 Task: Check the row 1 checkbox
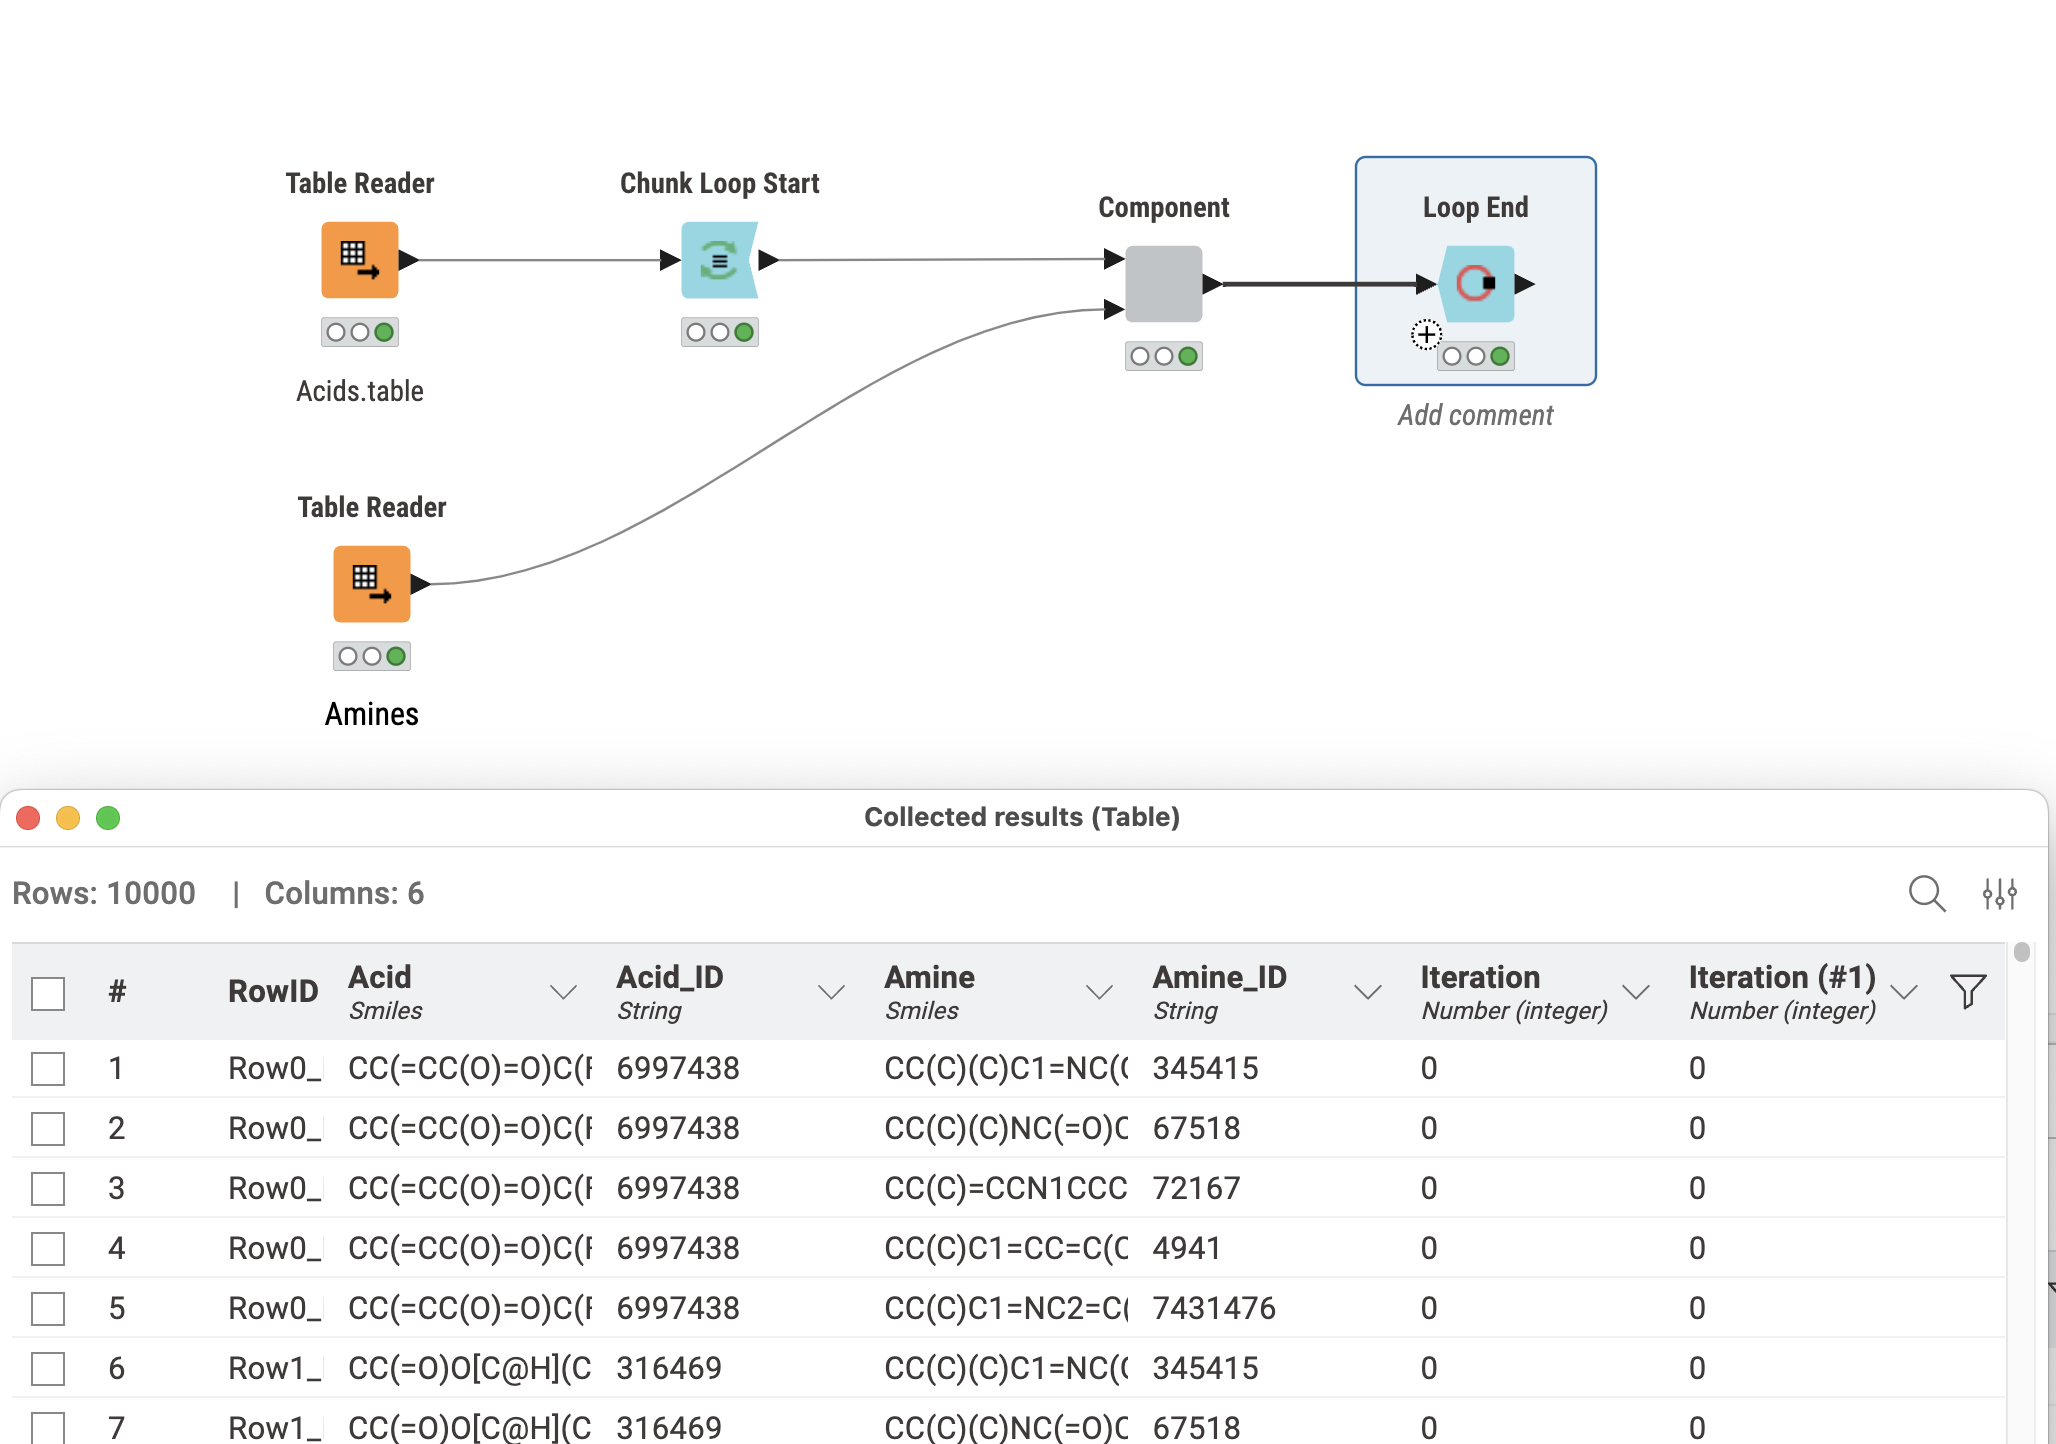(48, 1068)
